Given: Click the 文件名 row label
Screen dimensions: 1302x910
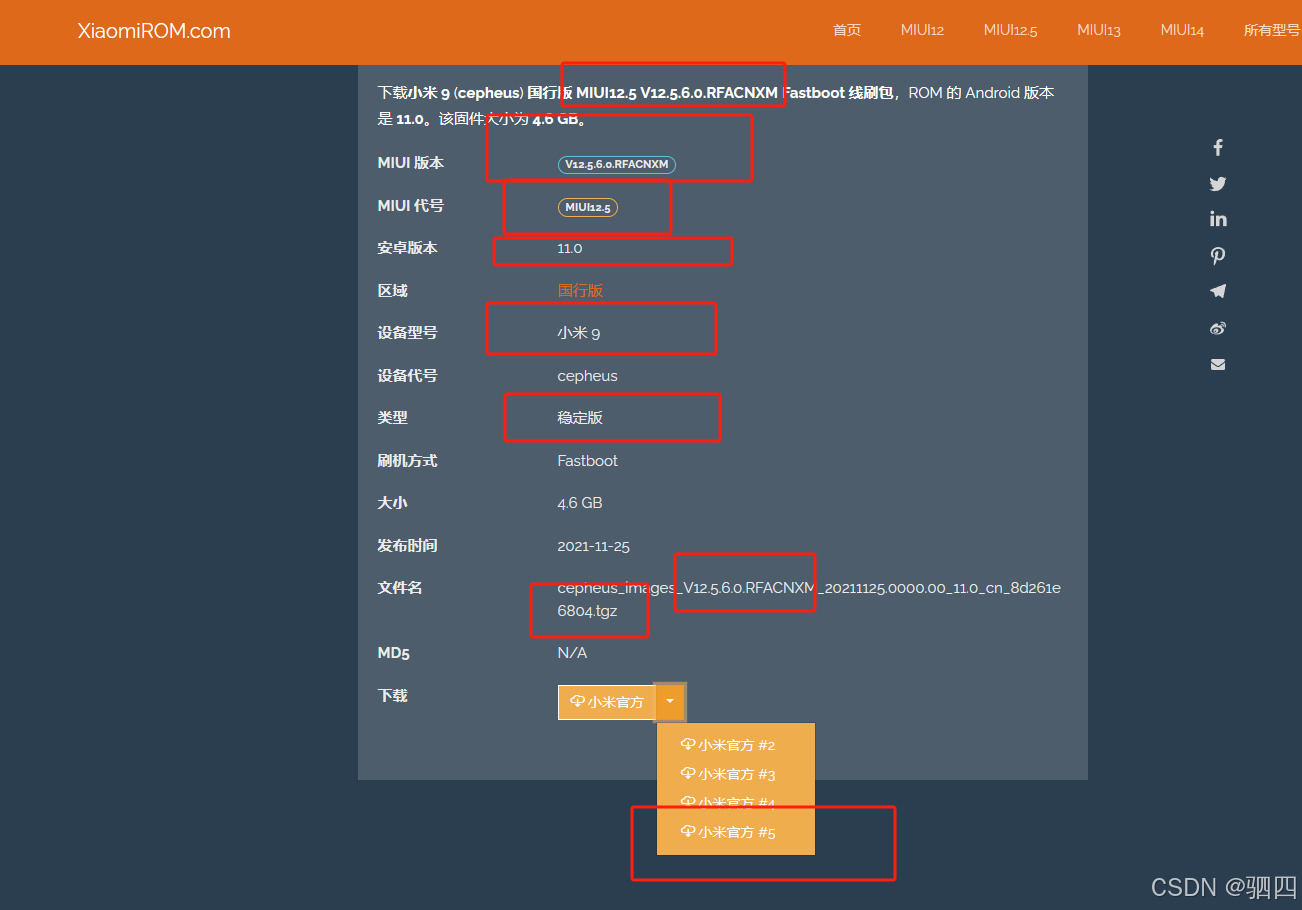Looking at the screenshot, I should [400, 588].
